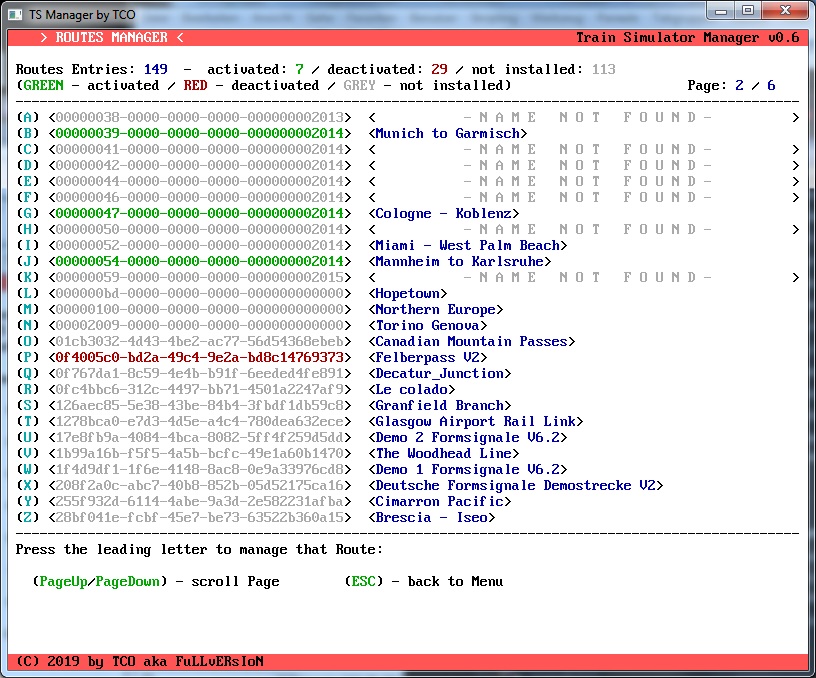Select The Woodhead Line route
Screen dimensions: 816x678
point(443,453)
